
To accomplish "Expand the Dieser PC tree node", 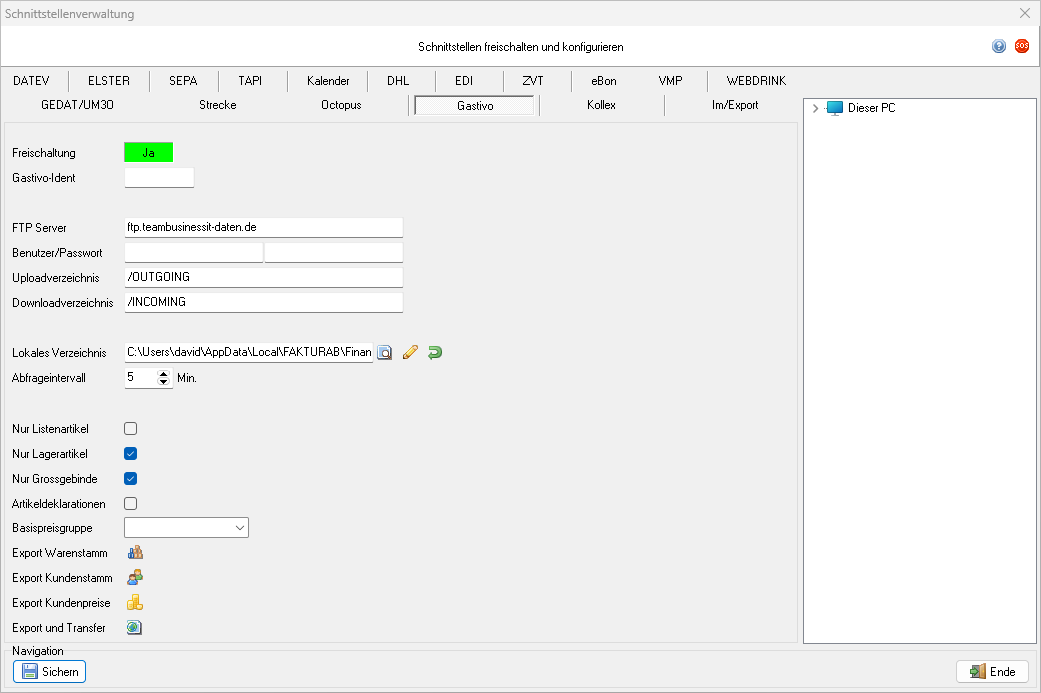I will tap(816, 108).
